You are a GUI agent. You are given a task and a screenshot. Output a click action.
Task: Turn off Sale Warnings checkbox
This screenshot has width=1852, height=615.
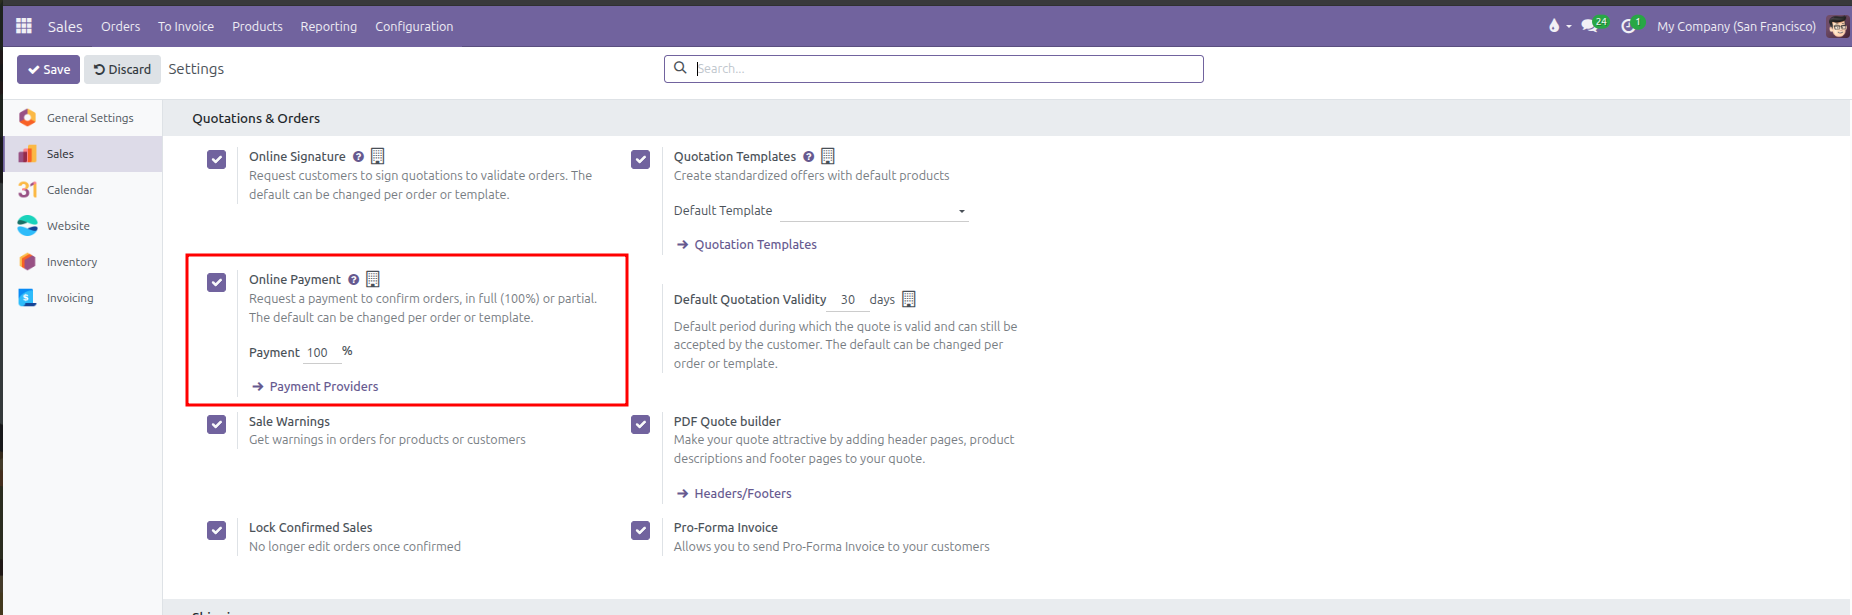pyautogui.click(x=217, y=424)
